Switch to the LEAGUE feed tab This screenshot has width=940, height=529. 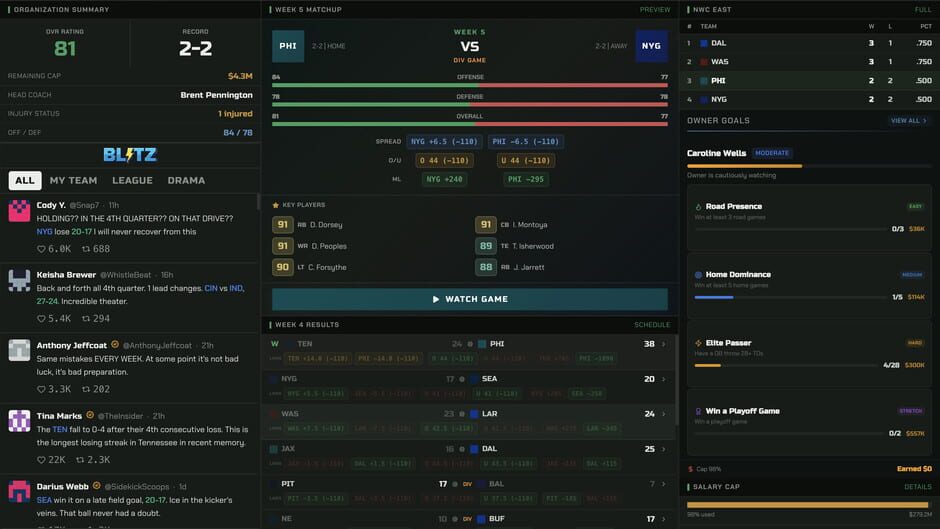coord(132,181)
